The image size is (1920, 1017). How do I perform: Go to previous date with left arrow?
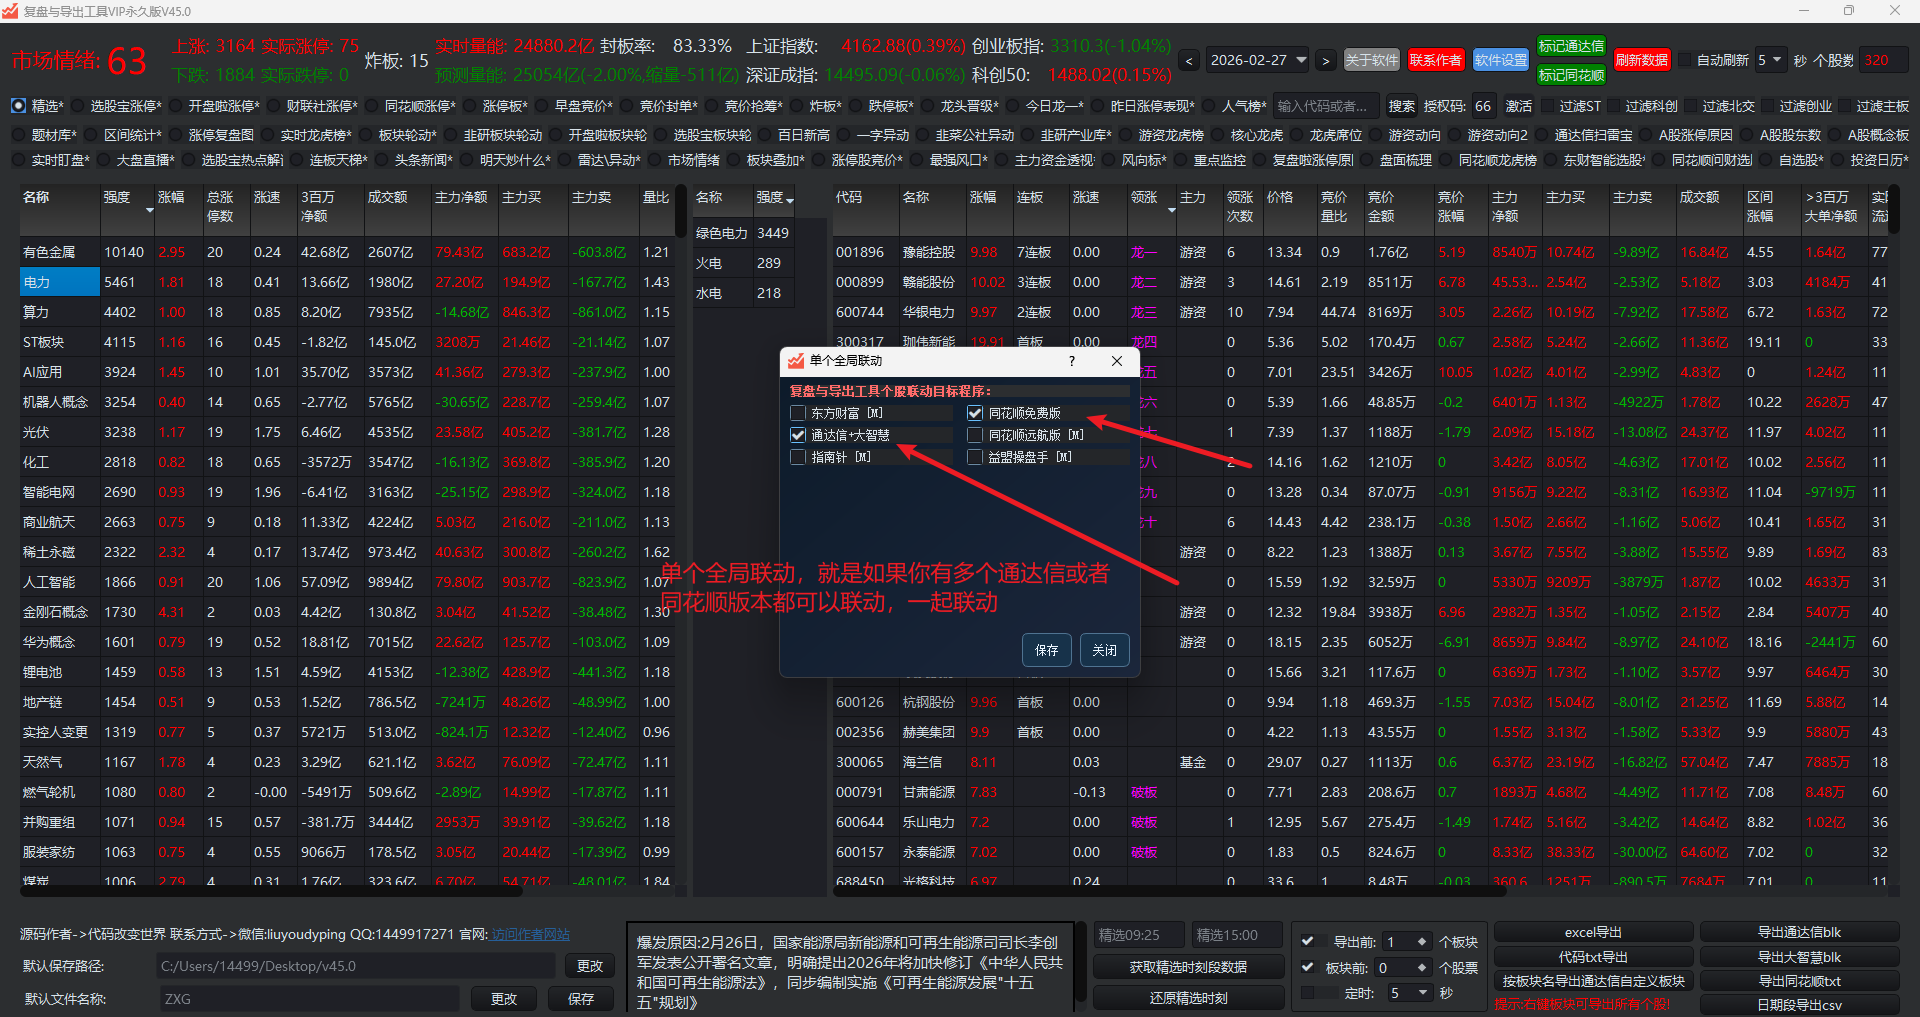[1189, 61]
